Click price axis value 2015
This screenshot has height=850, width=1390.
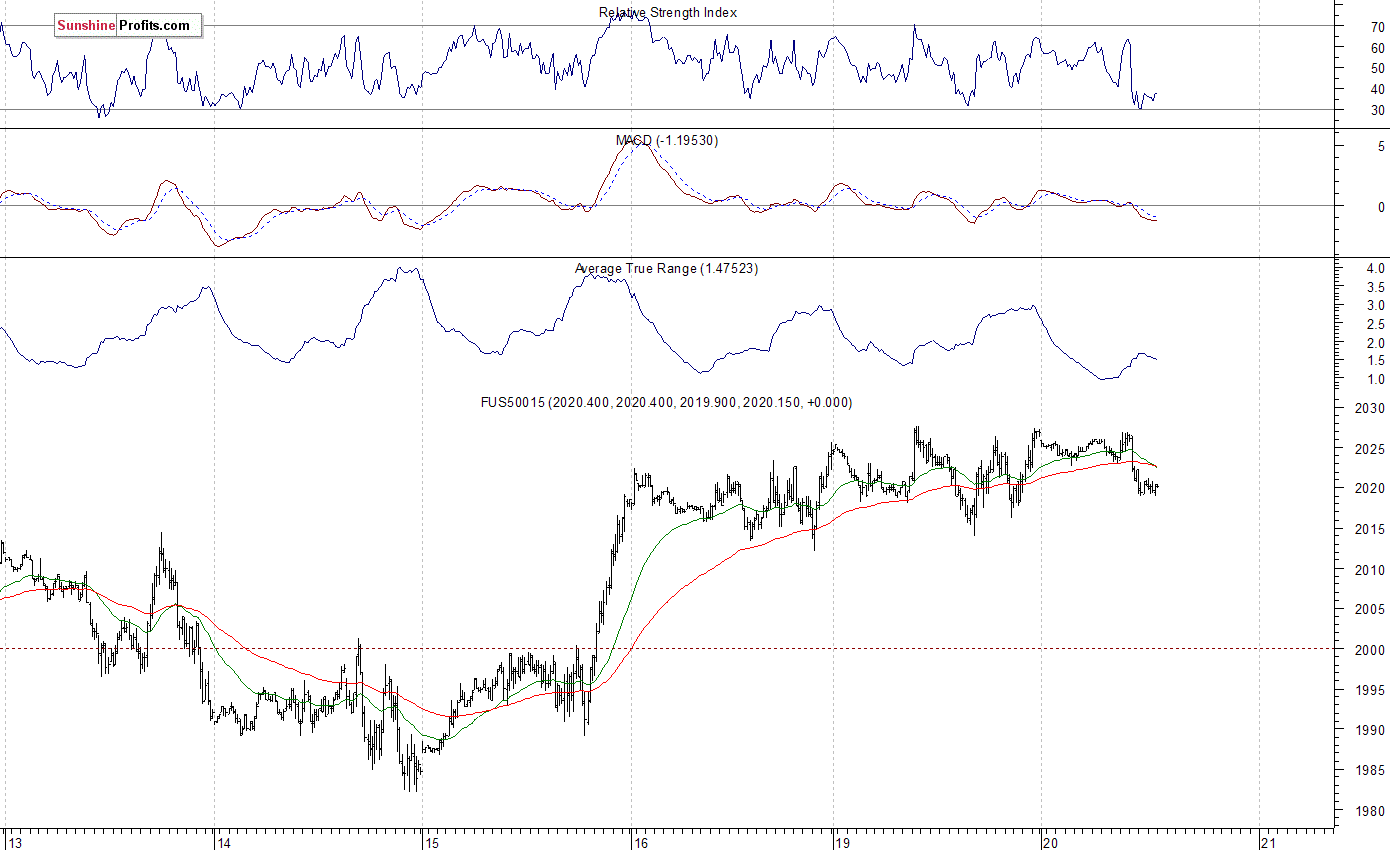pos(1371,529)
